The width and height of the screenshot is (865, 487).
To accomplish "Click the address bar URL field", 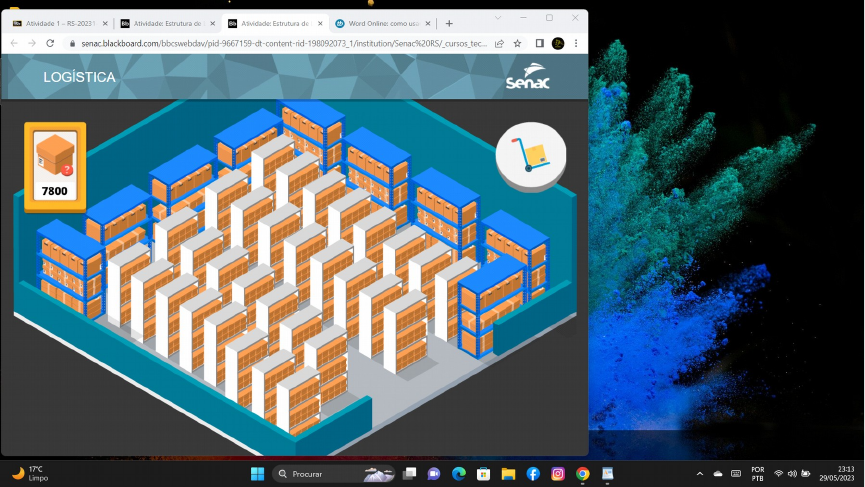I will (280, 43).
